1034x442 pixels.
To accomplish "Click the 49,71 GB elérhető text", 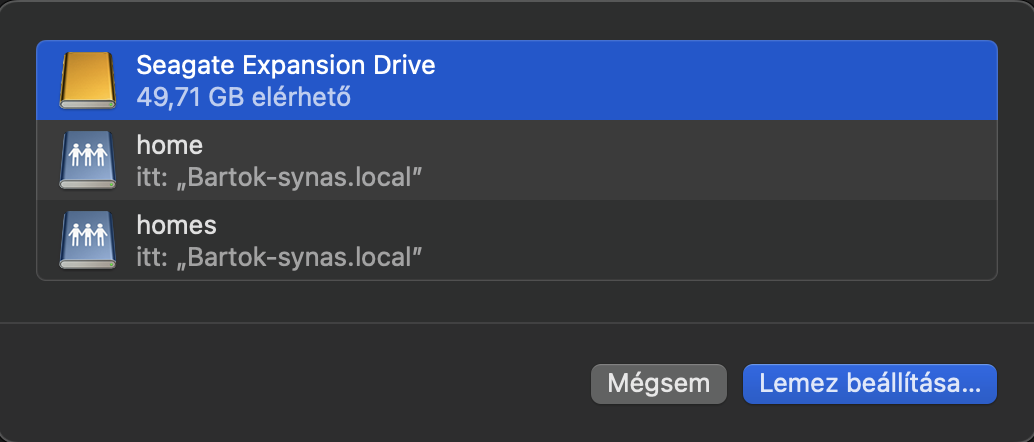I will click(x=243, y=98).
